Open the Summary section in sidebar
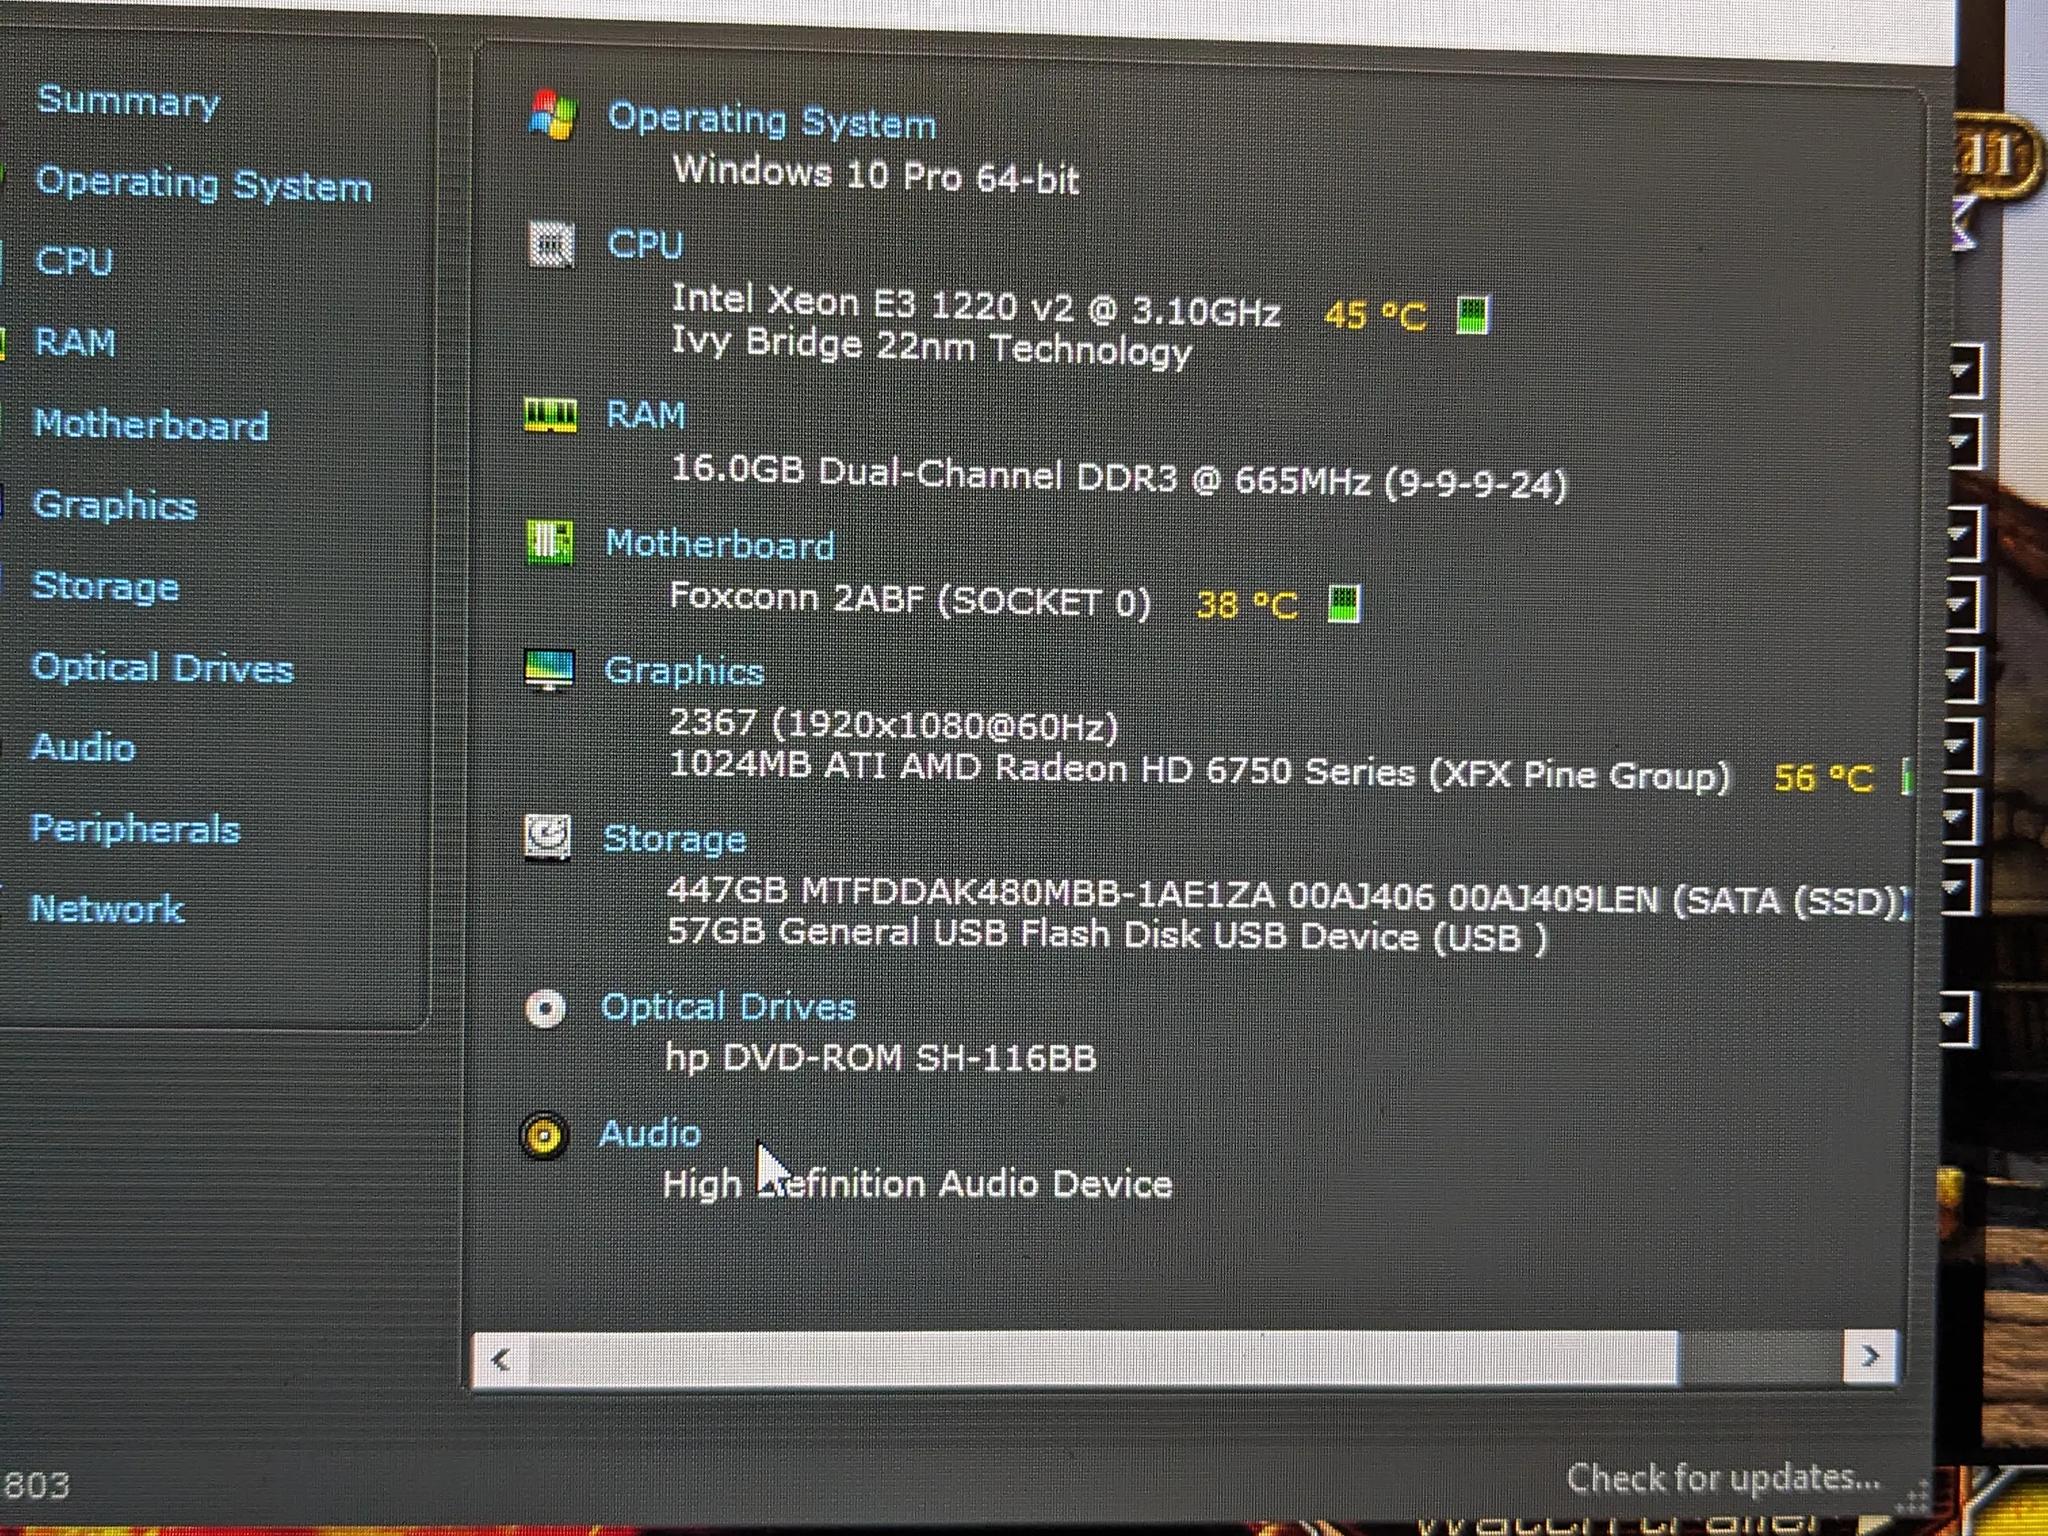Viewport: 2048px width, 1536px height. click(x=128, y=101)
